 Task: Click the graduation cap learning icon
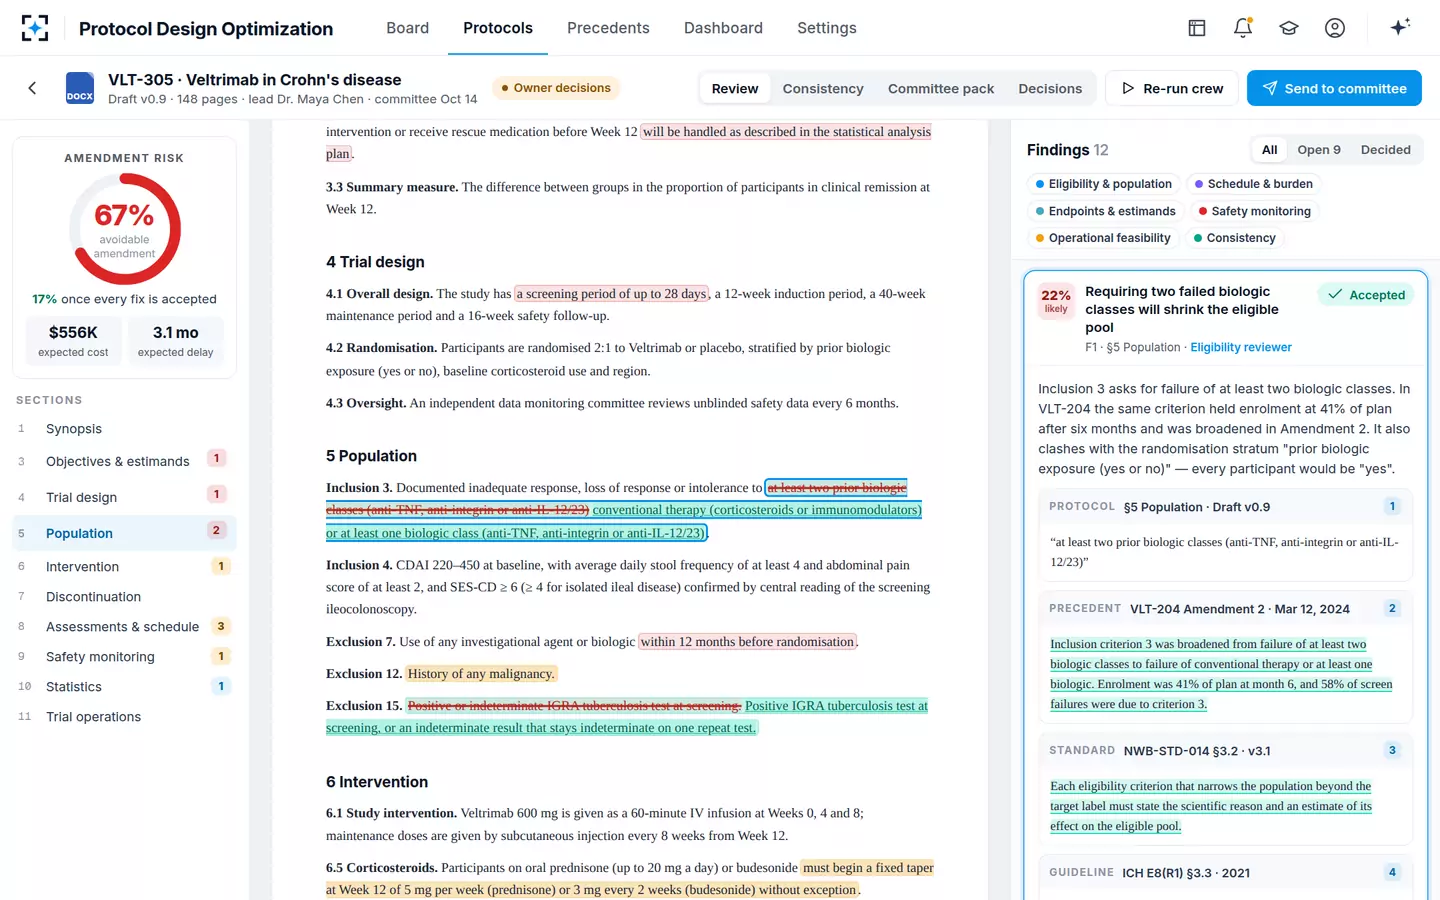click(1289, 28)
